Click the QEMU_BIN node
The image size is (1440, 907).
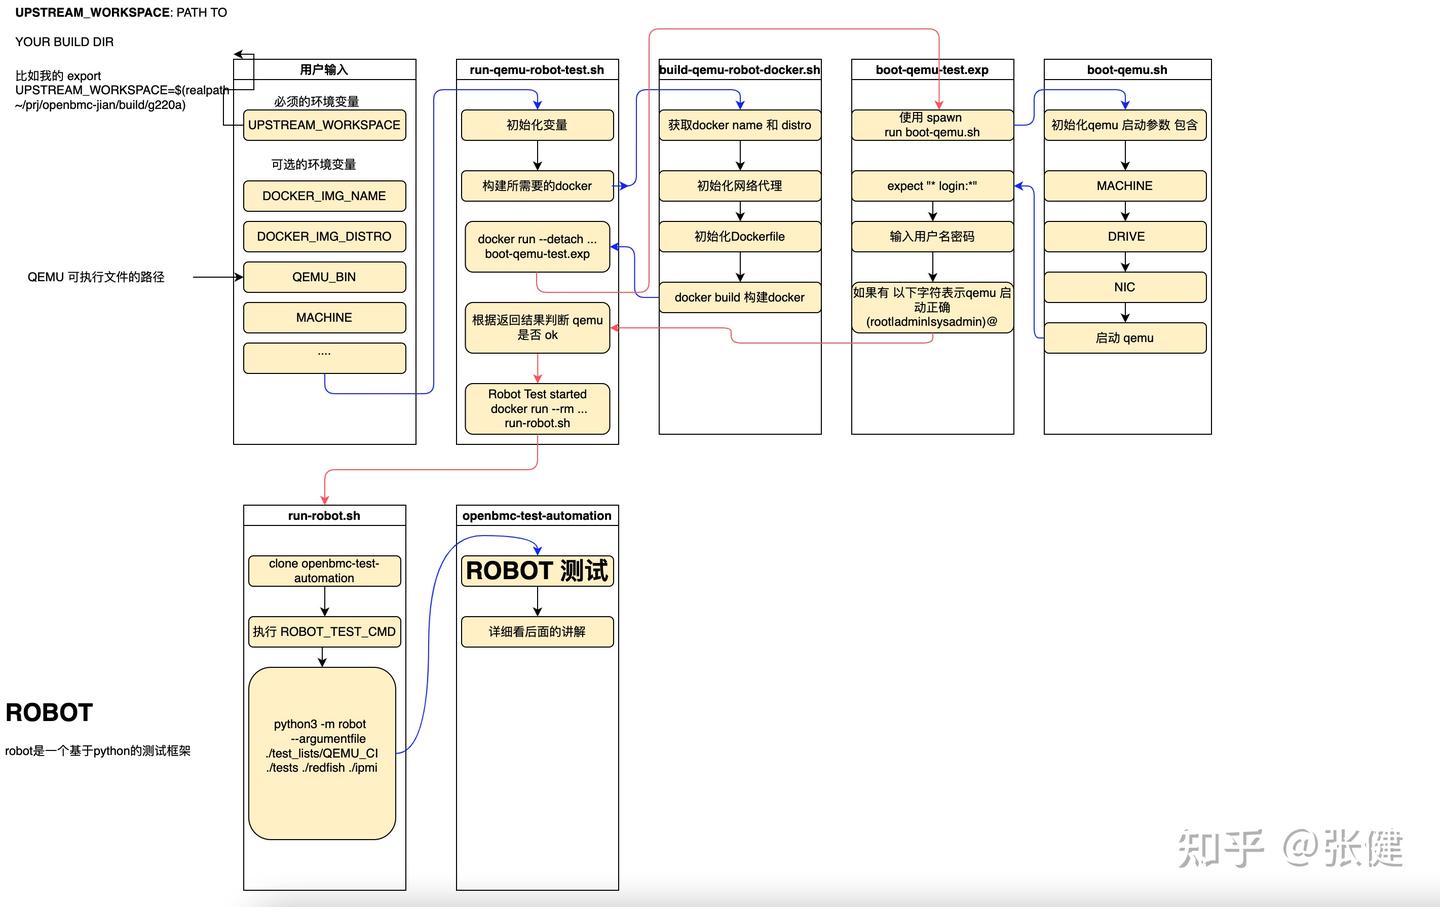pyautogui.click(x=324, y=277)
